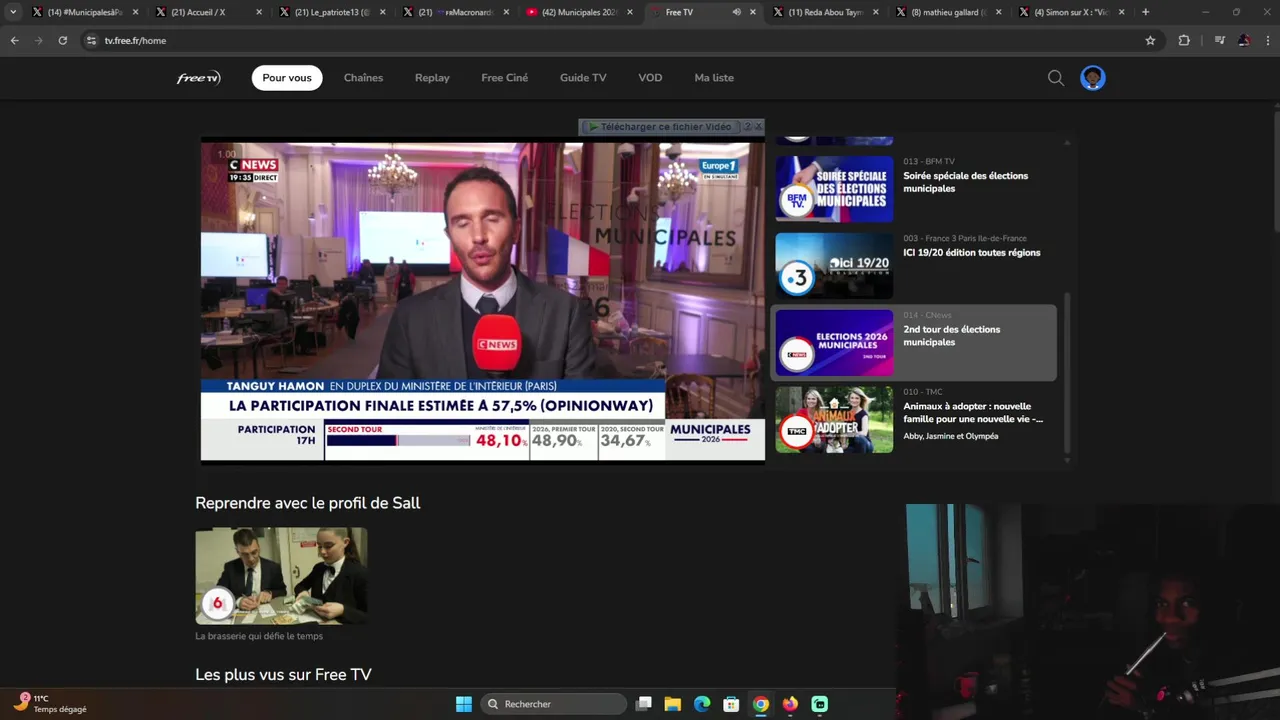
Task: Open the user profile avatar
Action: click(1093, 78)
